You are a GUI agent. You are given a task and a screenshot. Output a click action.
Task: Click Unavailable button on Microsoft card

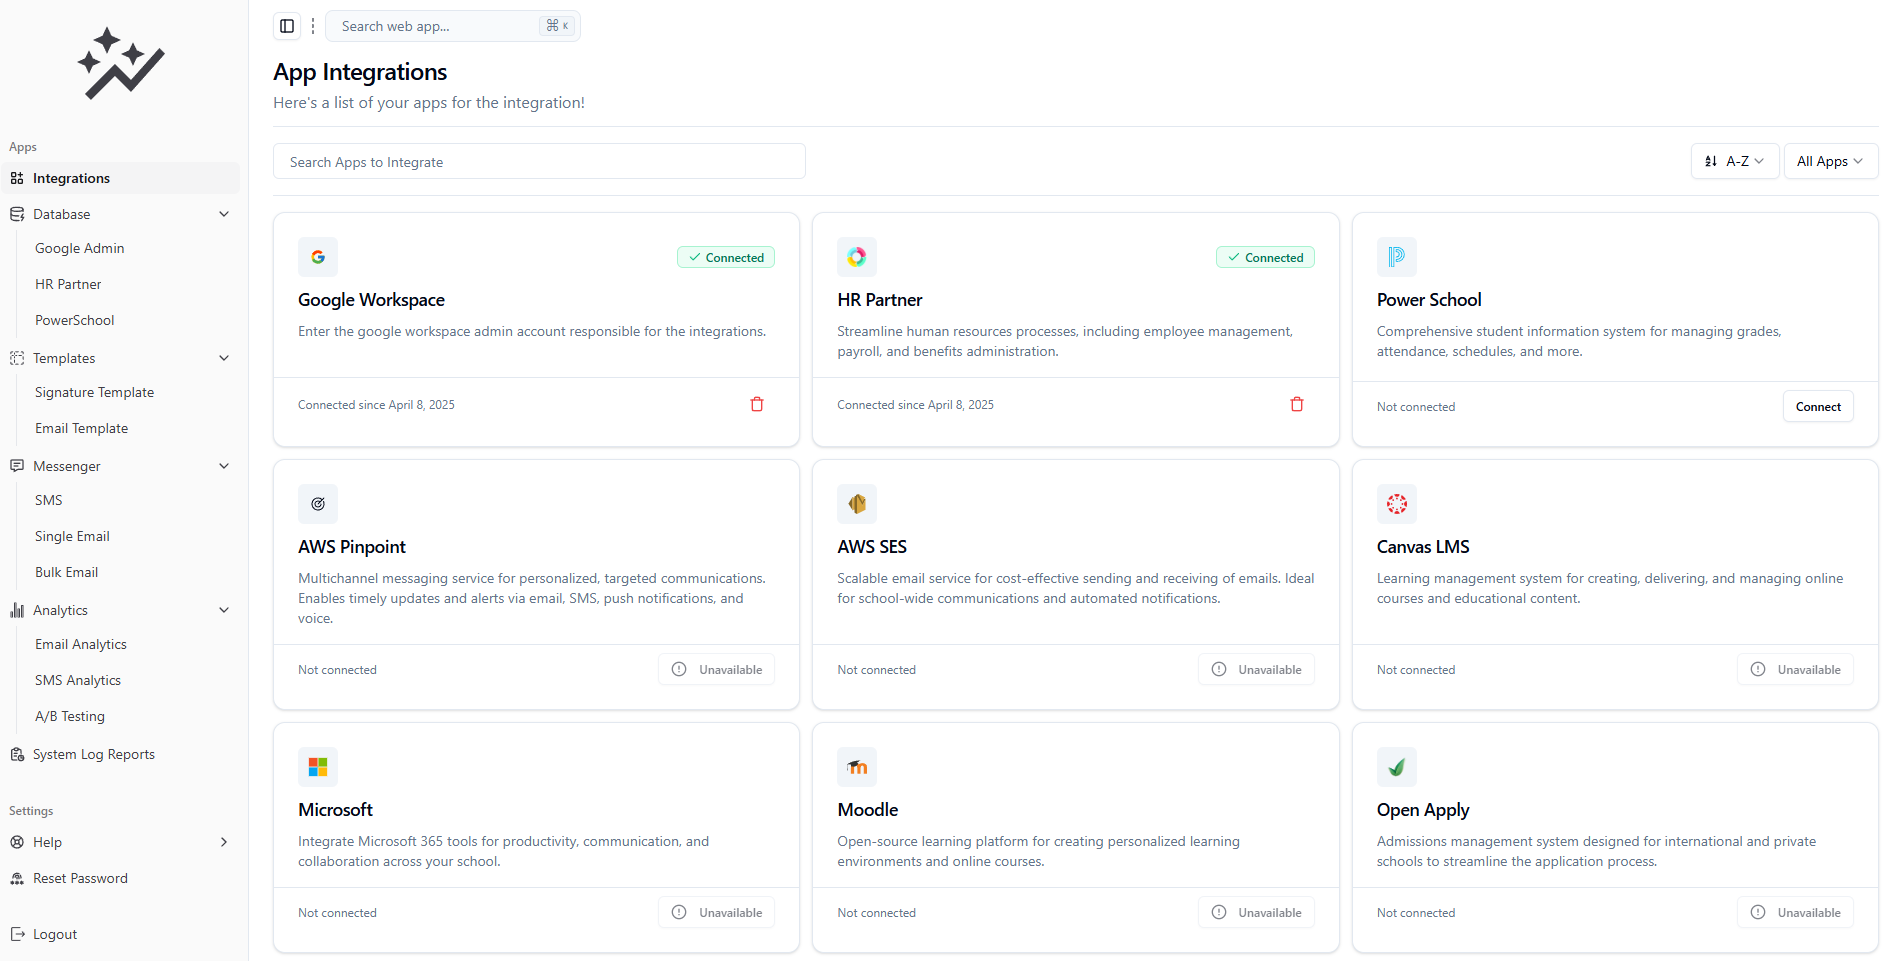coord(716,912)
